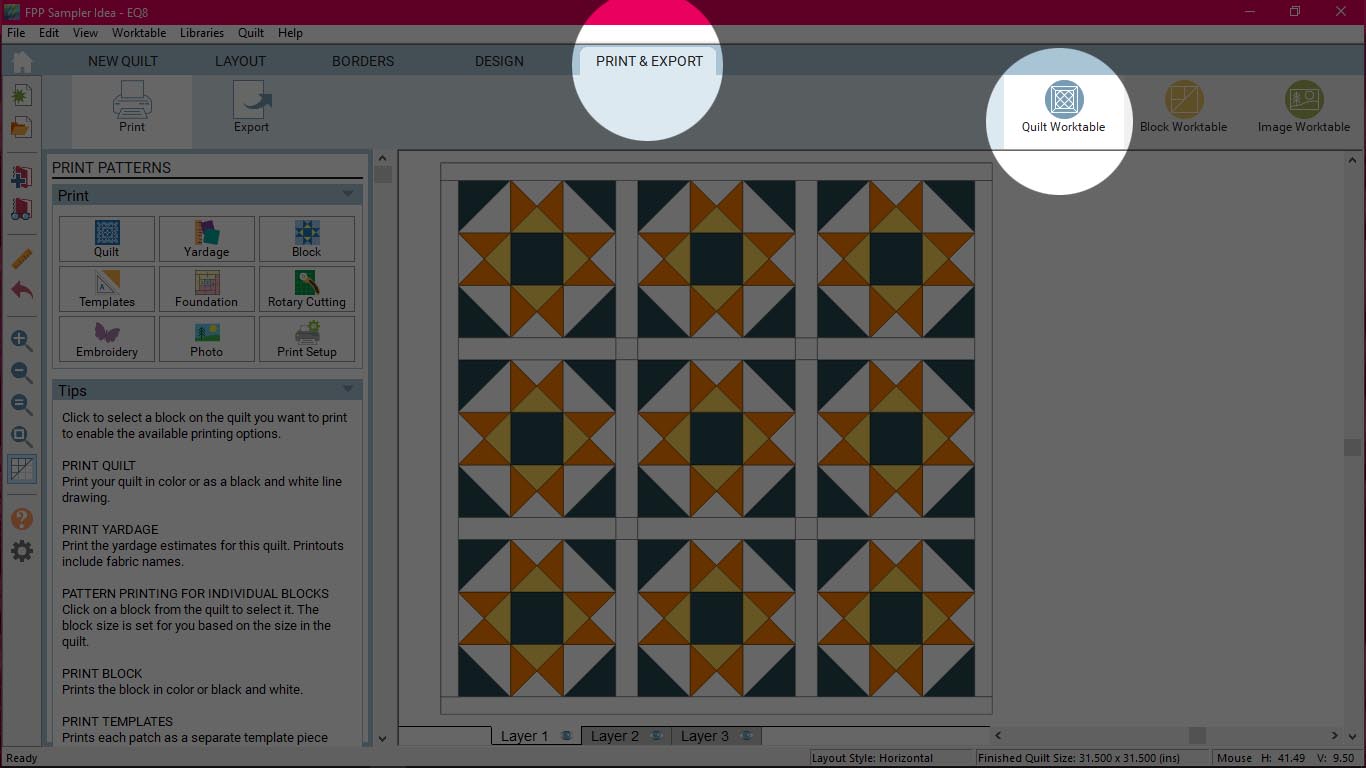Open the Libraries menu
This screenshot has width=1366, height=768.
pyautogui.click(x=202, y=33)
